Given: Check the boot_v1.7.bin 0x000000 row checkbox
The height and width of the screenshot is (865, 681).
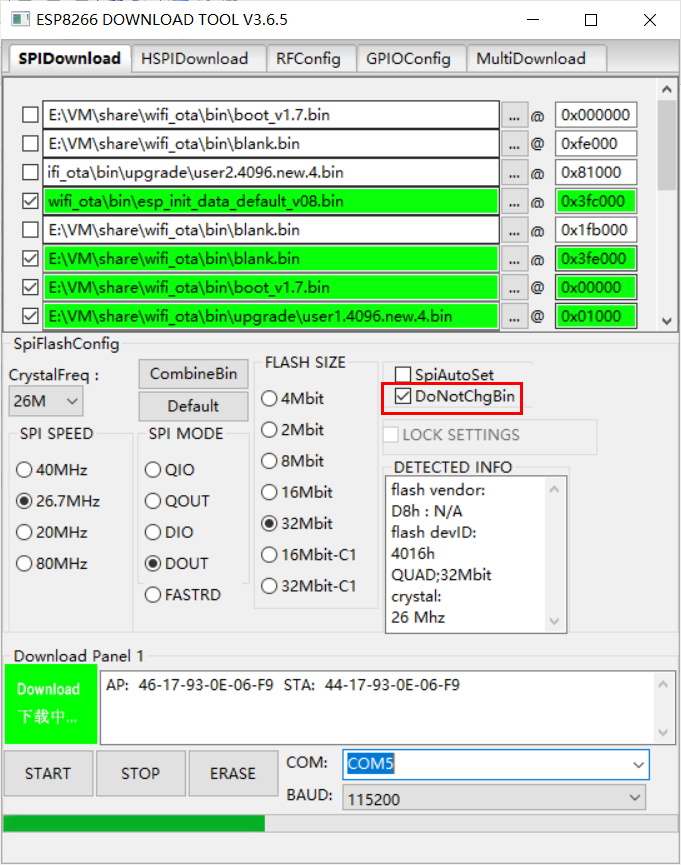Looking at the screenshot, I should (30, 115).
